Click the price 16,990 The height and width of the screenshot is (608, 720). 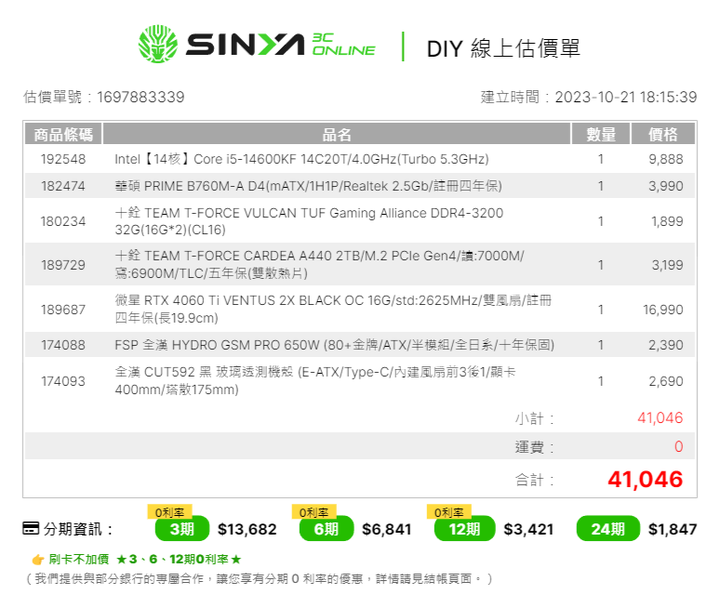pyautogui.click(x=663, y=310)
